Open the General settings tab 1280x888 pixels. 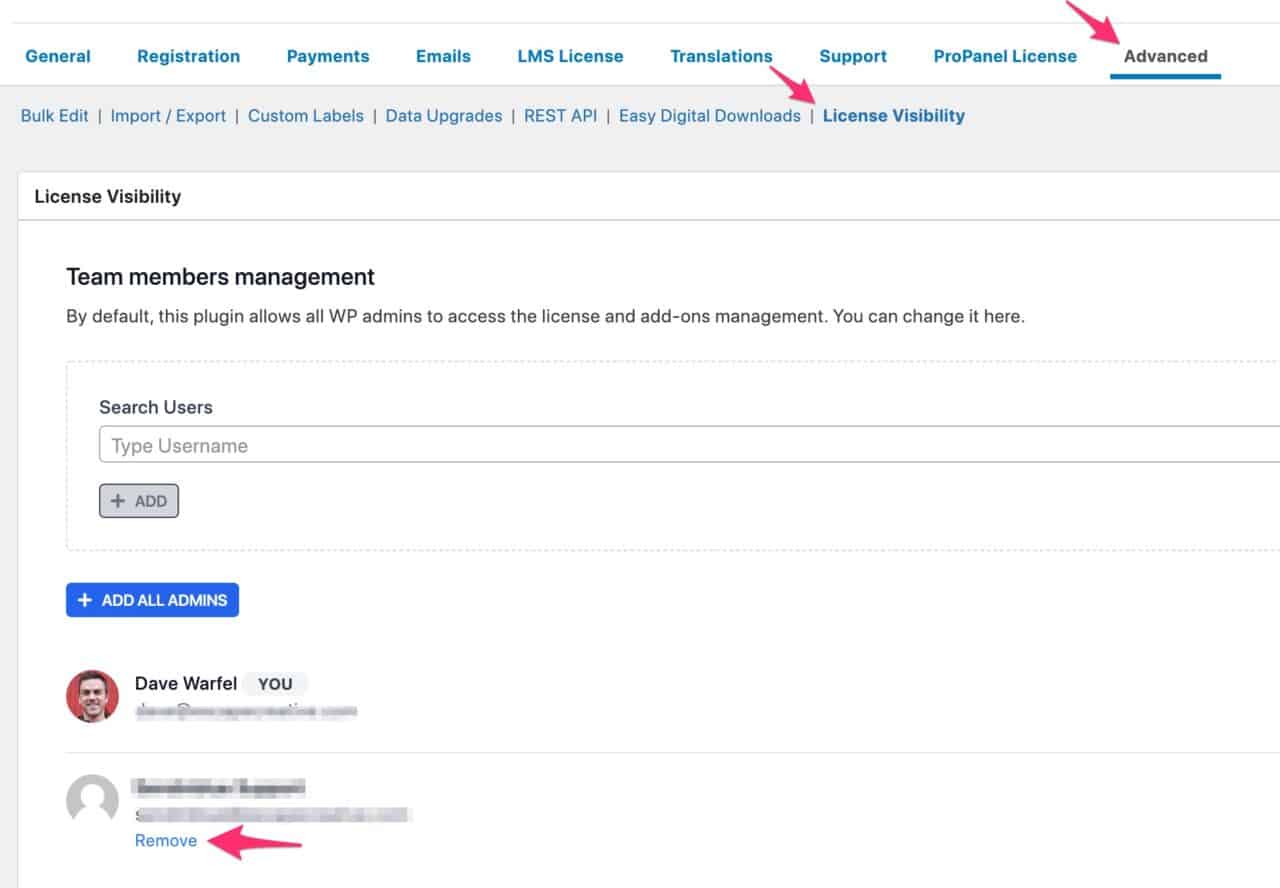58,56
